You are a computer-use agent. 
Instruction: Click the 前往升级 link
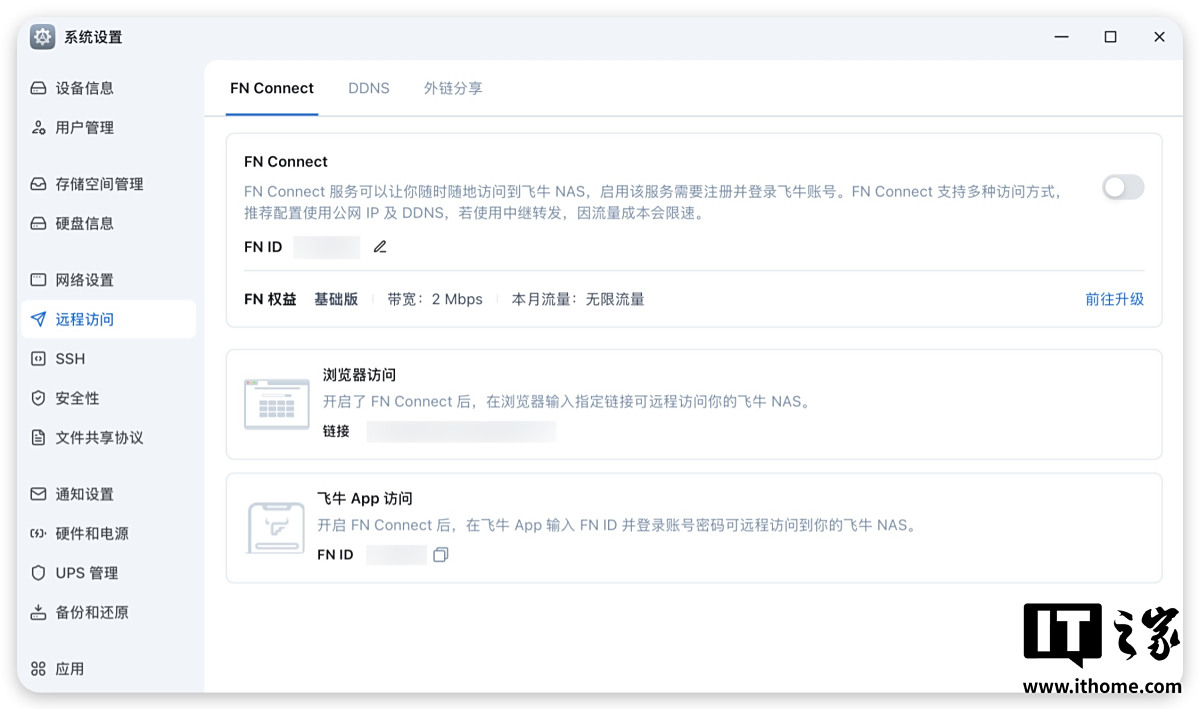click(1114, 299)
